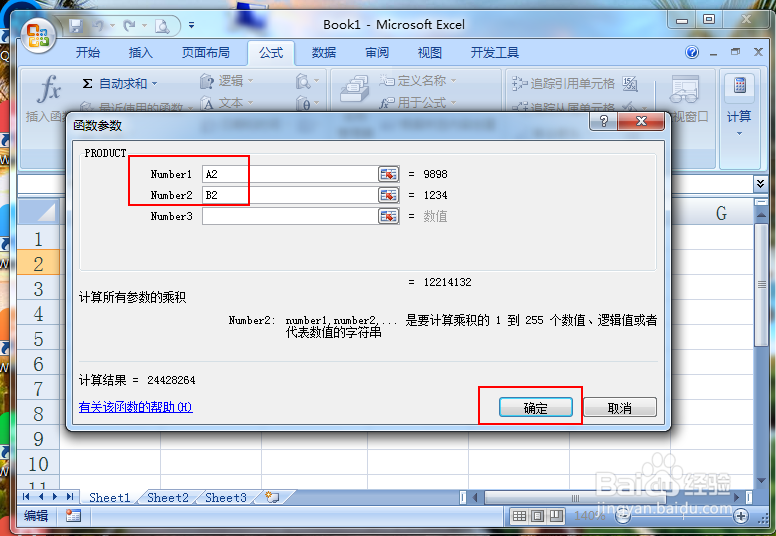Select row header 10
The width and height of the screenshot is (776, 536).
click(39, 464)
